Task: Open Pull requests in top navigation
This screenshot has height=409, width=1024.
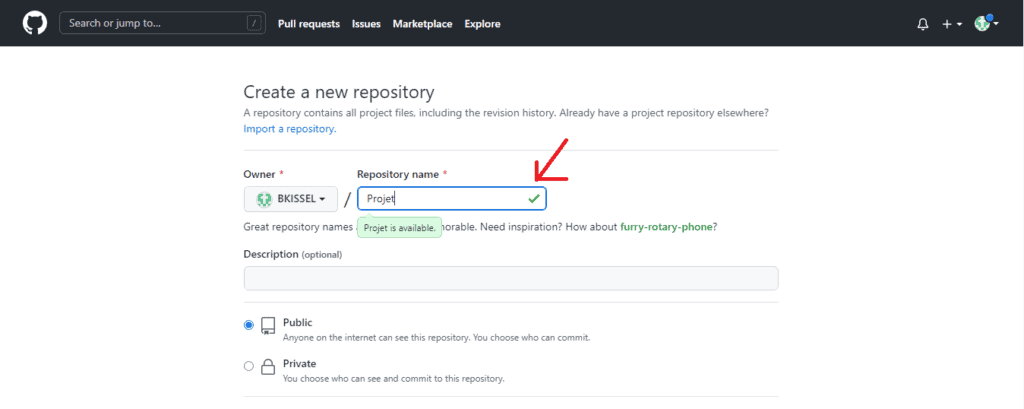Action: click(x=308, y=24)
